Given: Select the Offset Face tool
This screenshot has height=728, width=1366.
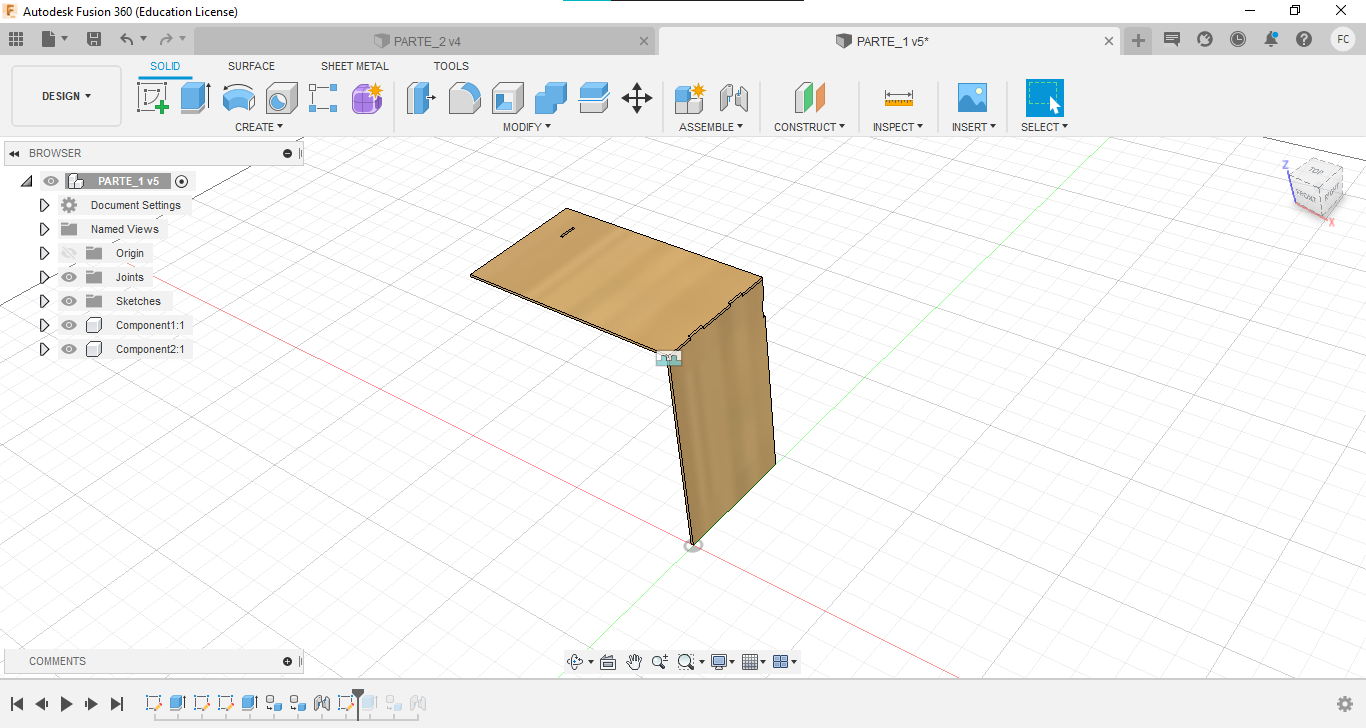Looking at the screenshot, I should [x=594, y=98].
